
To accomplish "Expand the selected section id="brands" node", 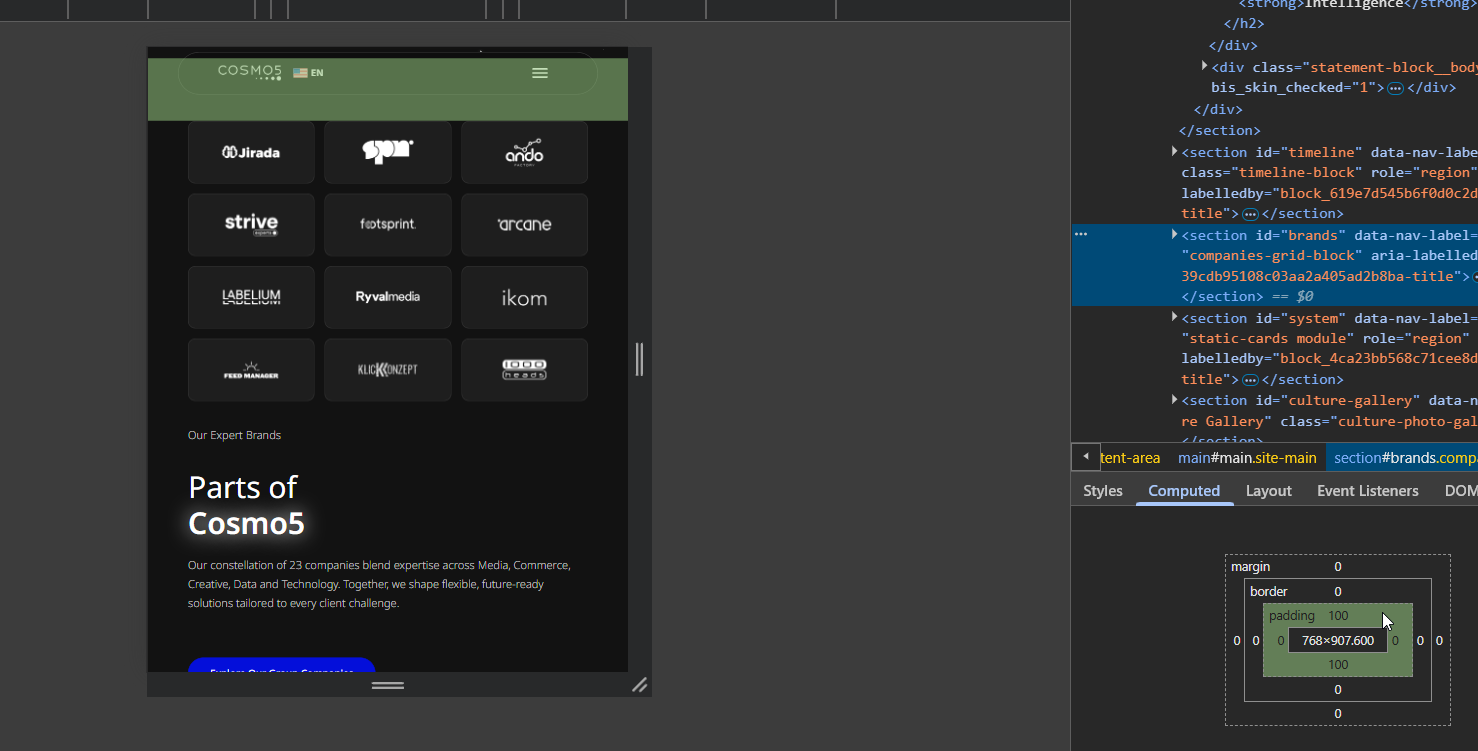I will coord(1175,234).
